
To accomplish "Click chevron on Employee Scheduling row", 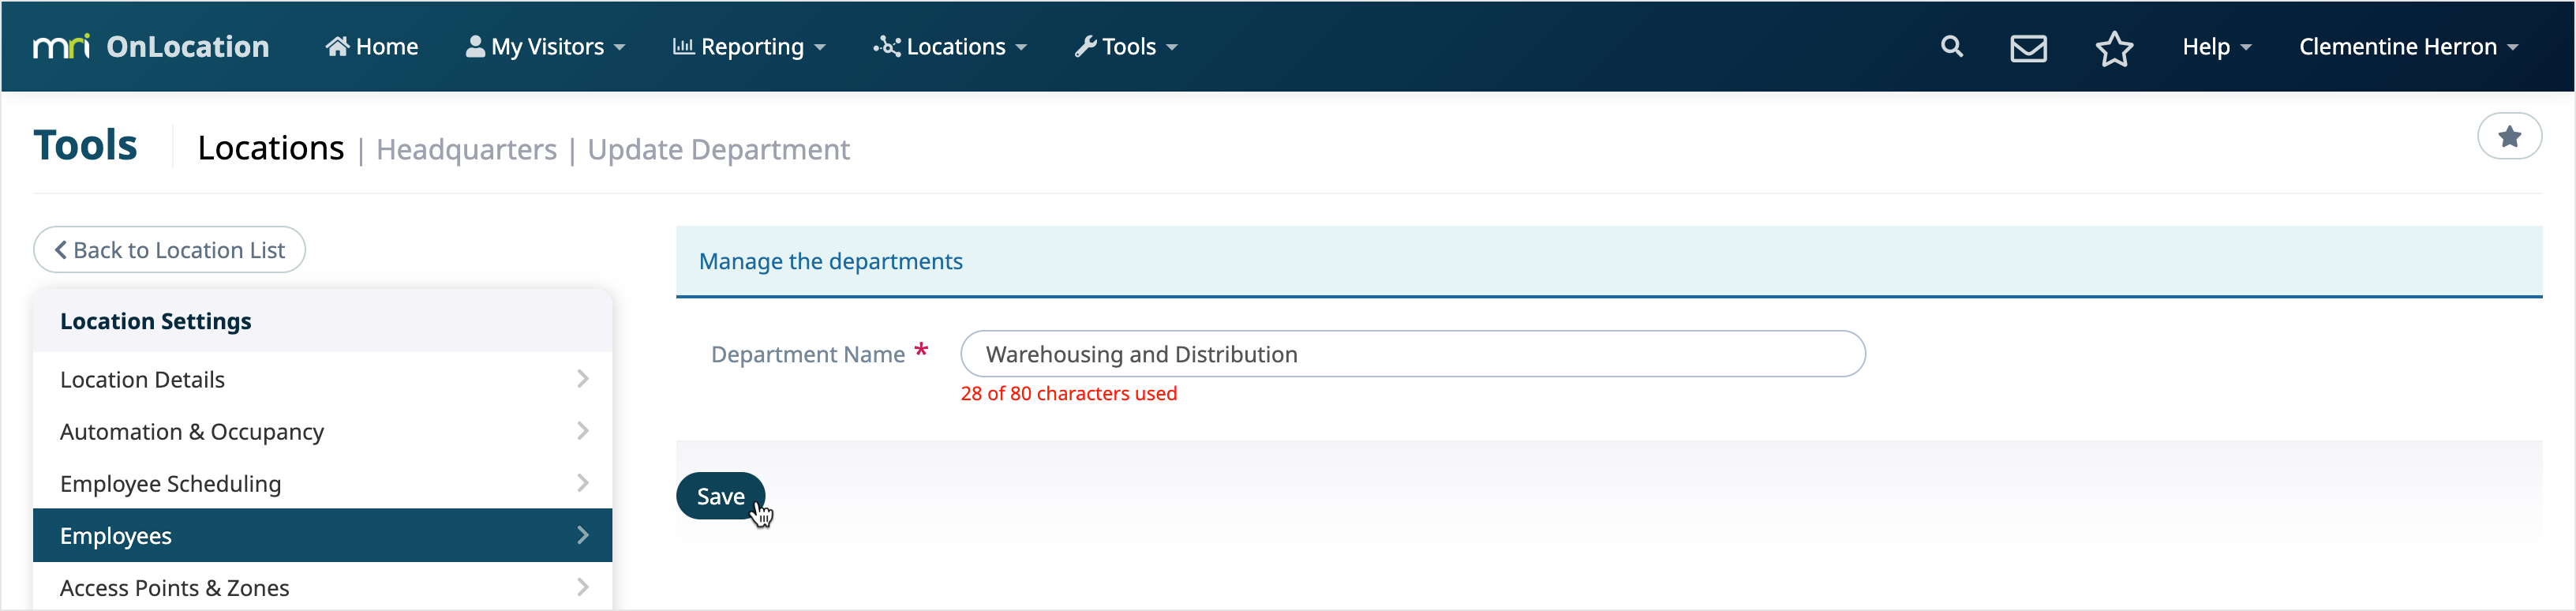I will [582, 483].
